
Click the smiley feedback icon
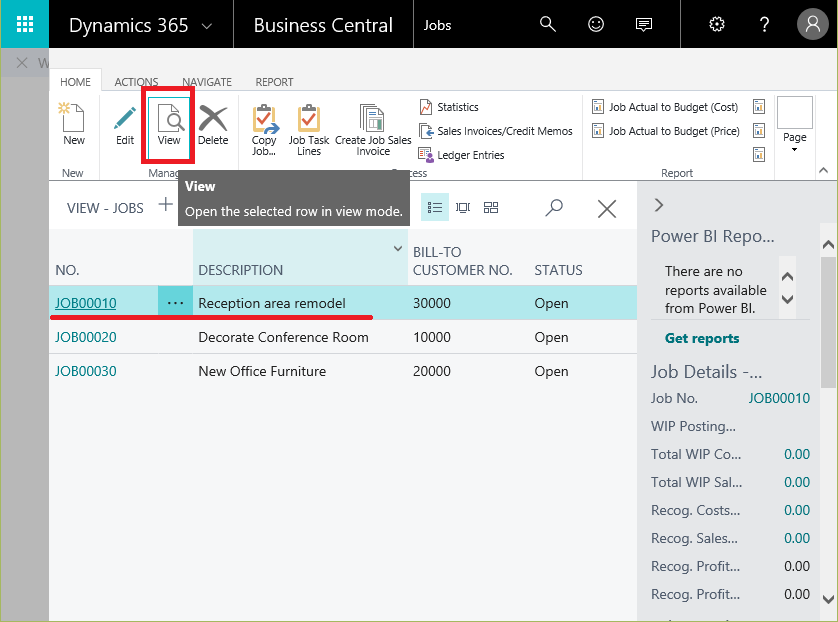[x=595, y=24]
